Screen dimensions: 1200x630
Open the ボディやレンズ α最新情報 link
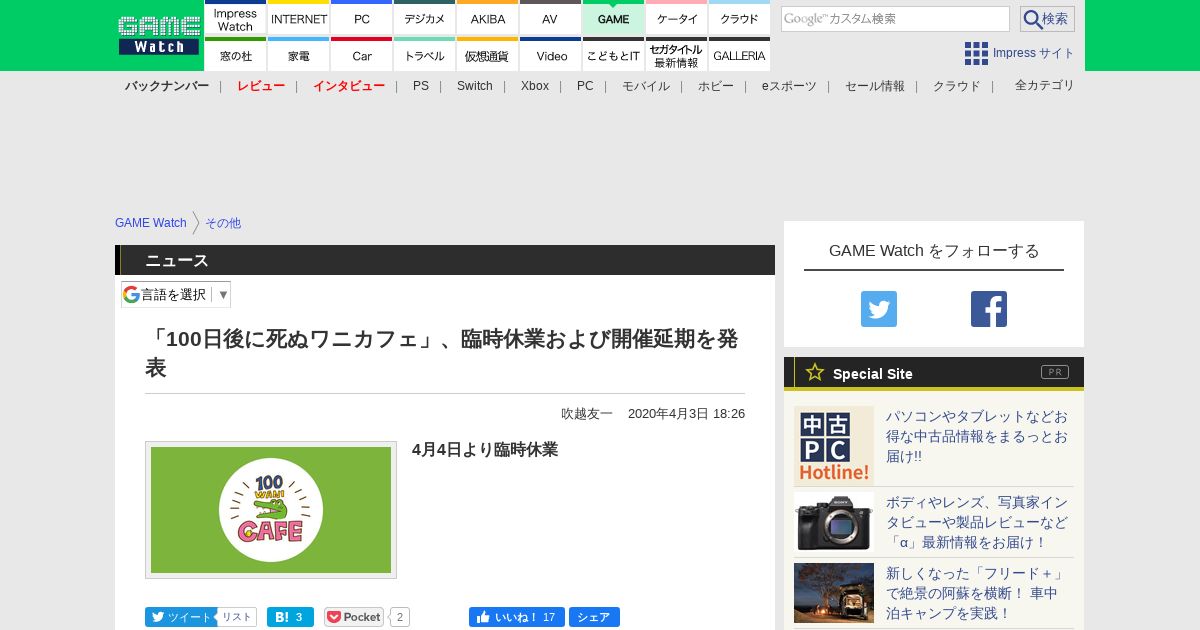tap(977, 522)
